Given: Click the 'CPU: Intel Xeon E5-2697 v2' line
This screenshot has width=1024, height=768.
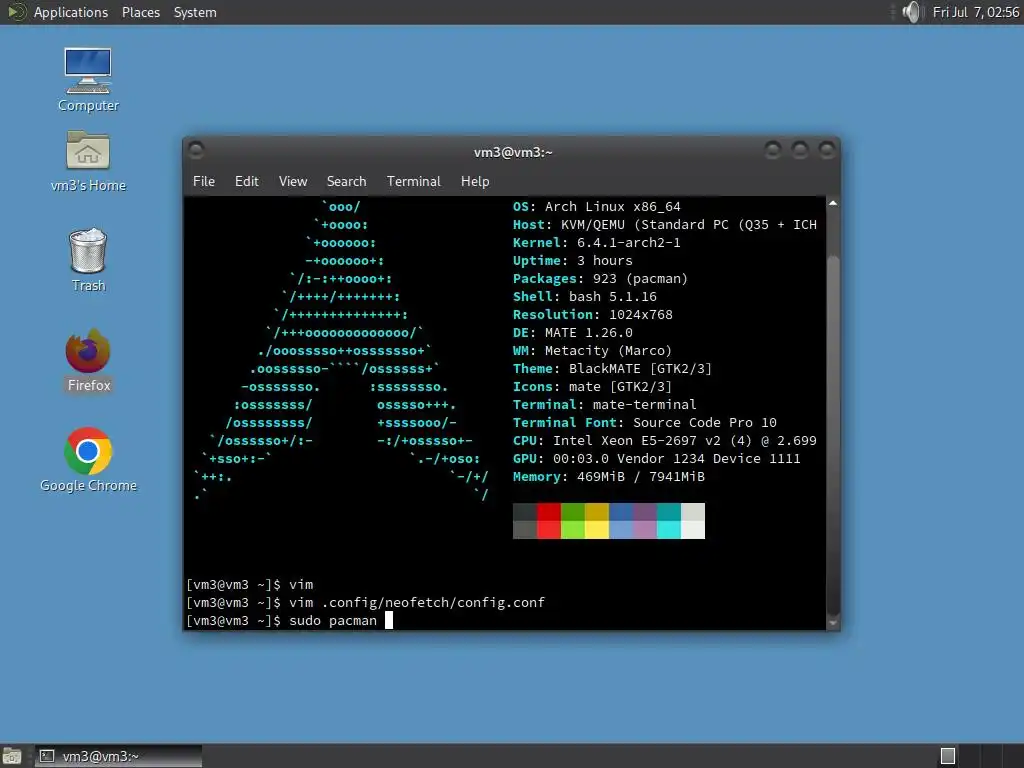Looking at the screenshot, I should pos(665,441).
